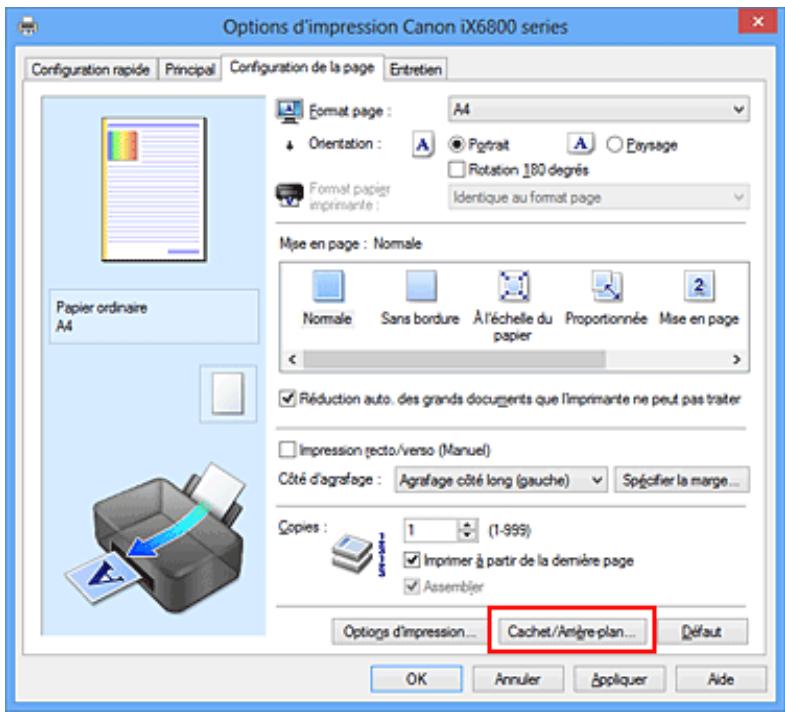Toggle Imprimer à partir de la dernière page
This screenshot has height=712, width=785.
tap(412, 559)
